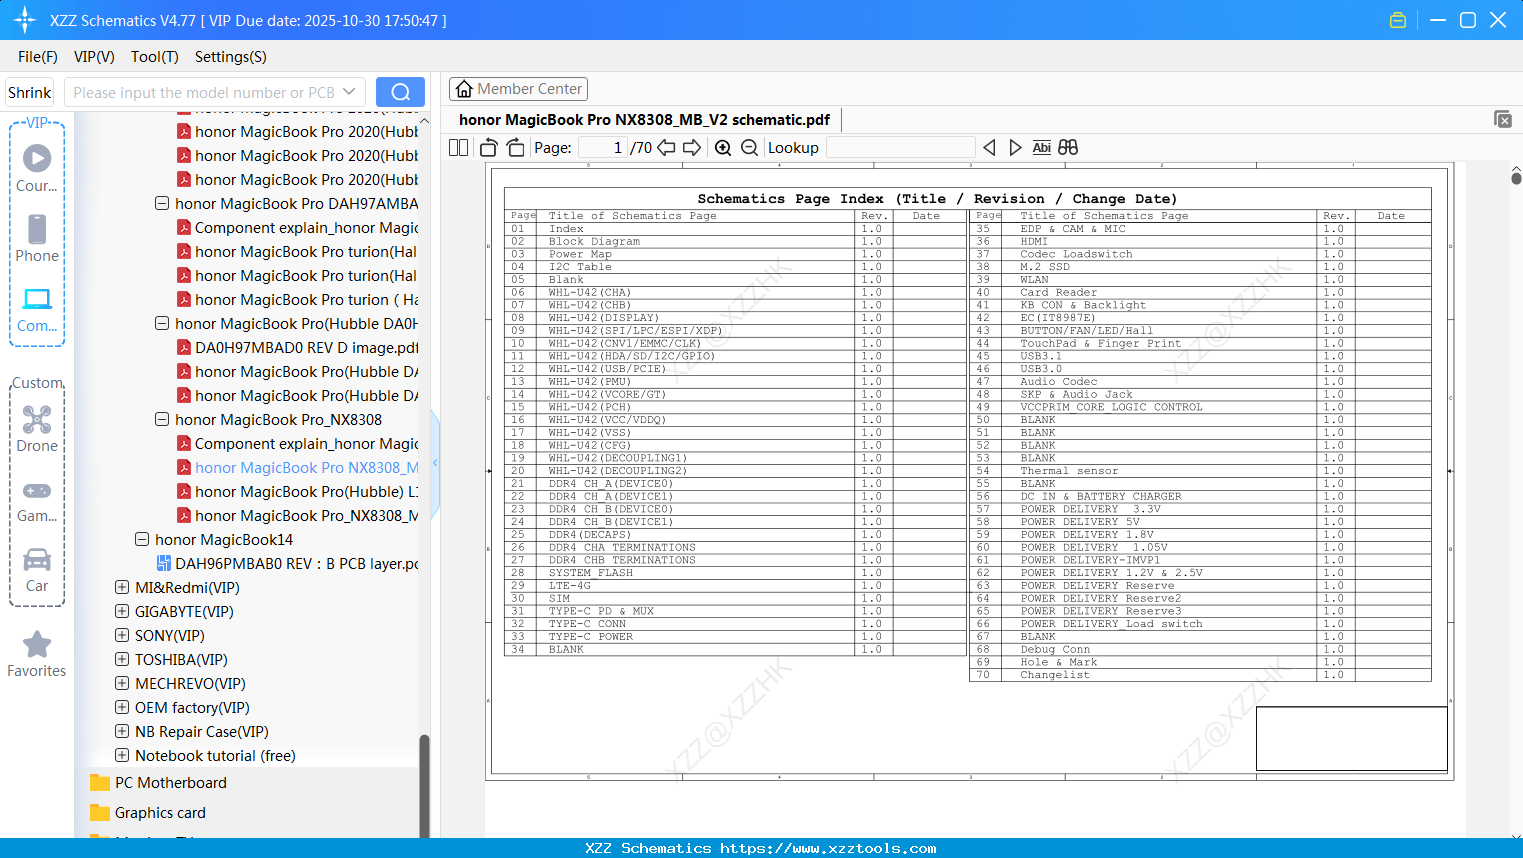Open 'honor MagicBook Pro_NX8308_M' file
Viewport: 1523px width, 858px height.
point(306,516)
